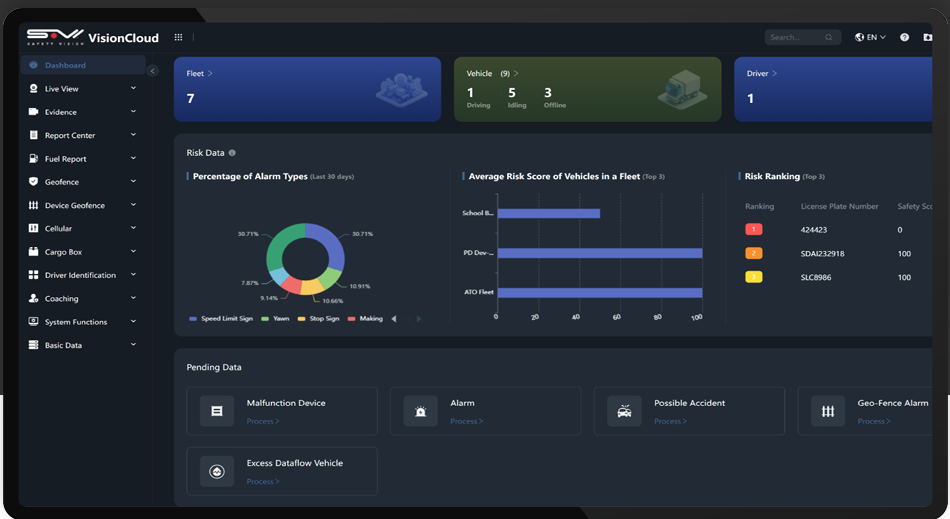Click the Possible Accident car icon
This screenshot has width=950, height=519.
click(624, 411)
